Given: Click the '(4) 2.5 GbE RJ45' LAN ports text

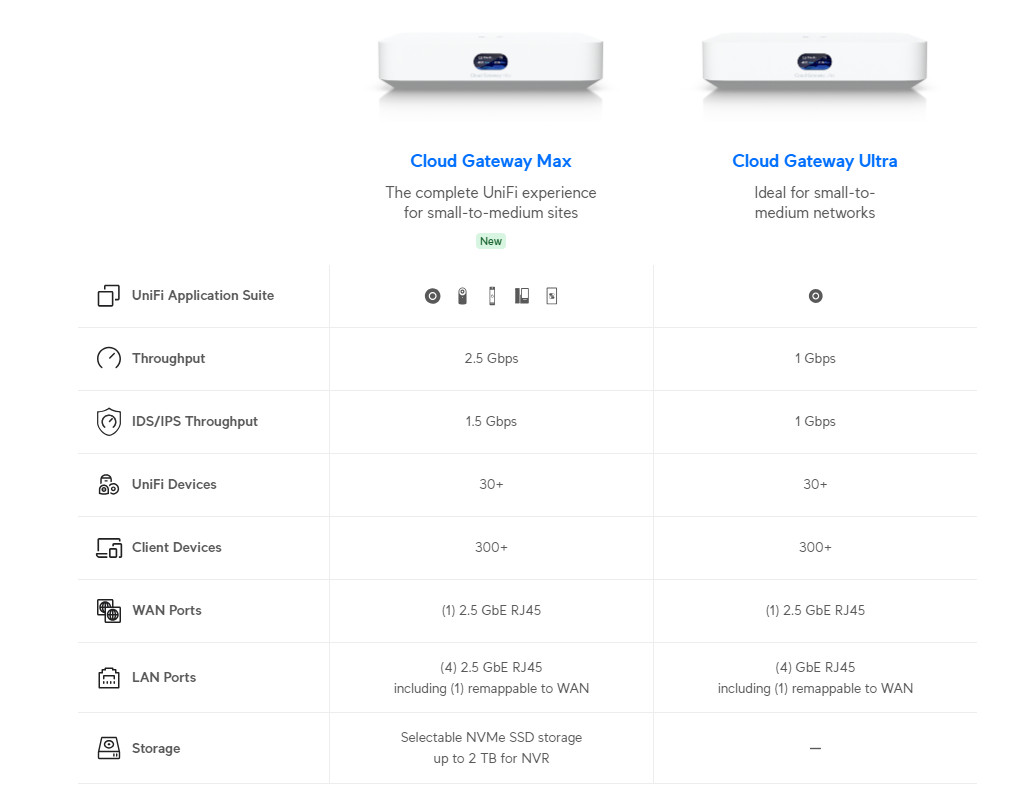Looking at the screenshot, I should click(x=491, y=667).
